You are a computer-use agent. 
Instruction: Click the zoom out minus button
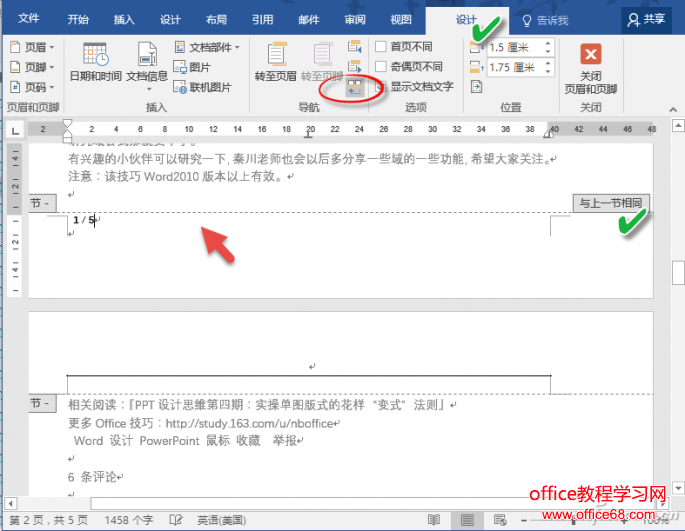coord(524,520)
